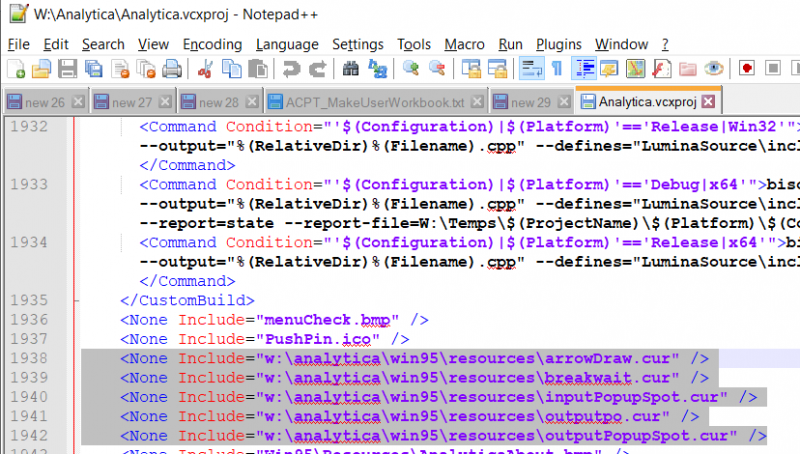
Task: Open the Settings menu
Action: 358,45
